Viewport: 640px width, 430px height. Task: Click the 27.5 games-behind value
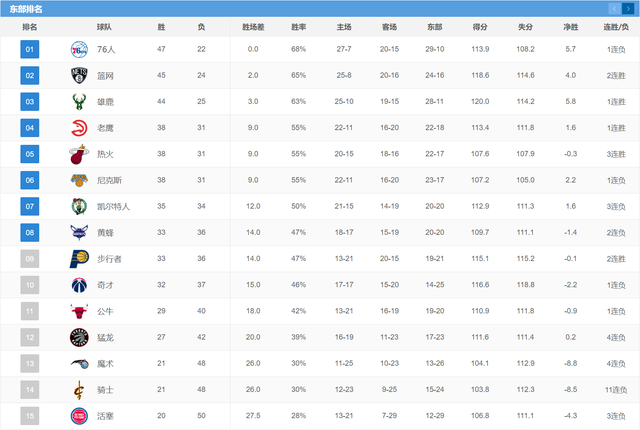click(253, 416)
